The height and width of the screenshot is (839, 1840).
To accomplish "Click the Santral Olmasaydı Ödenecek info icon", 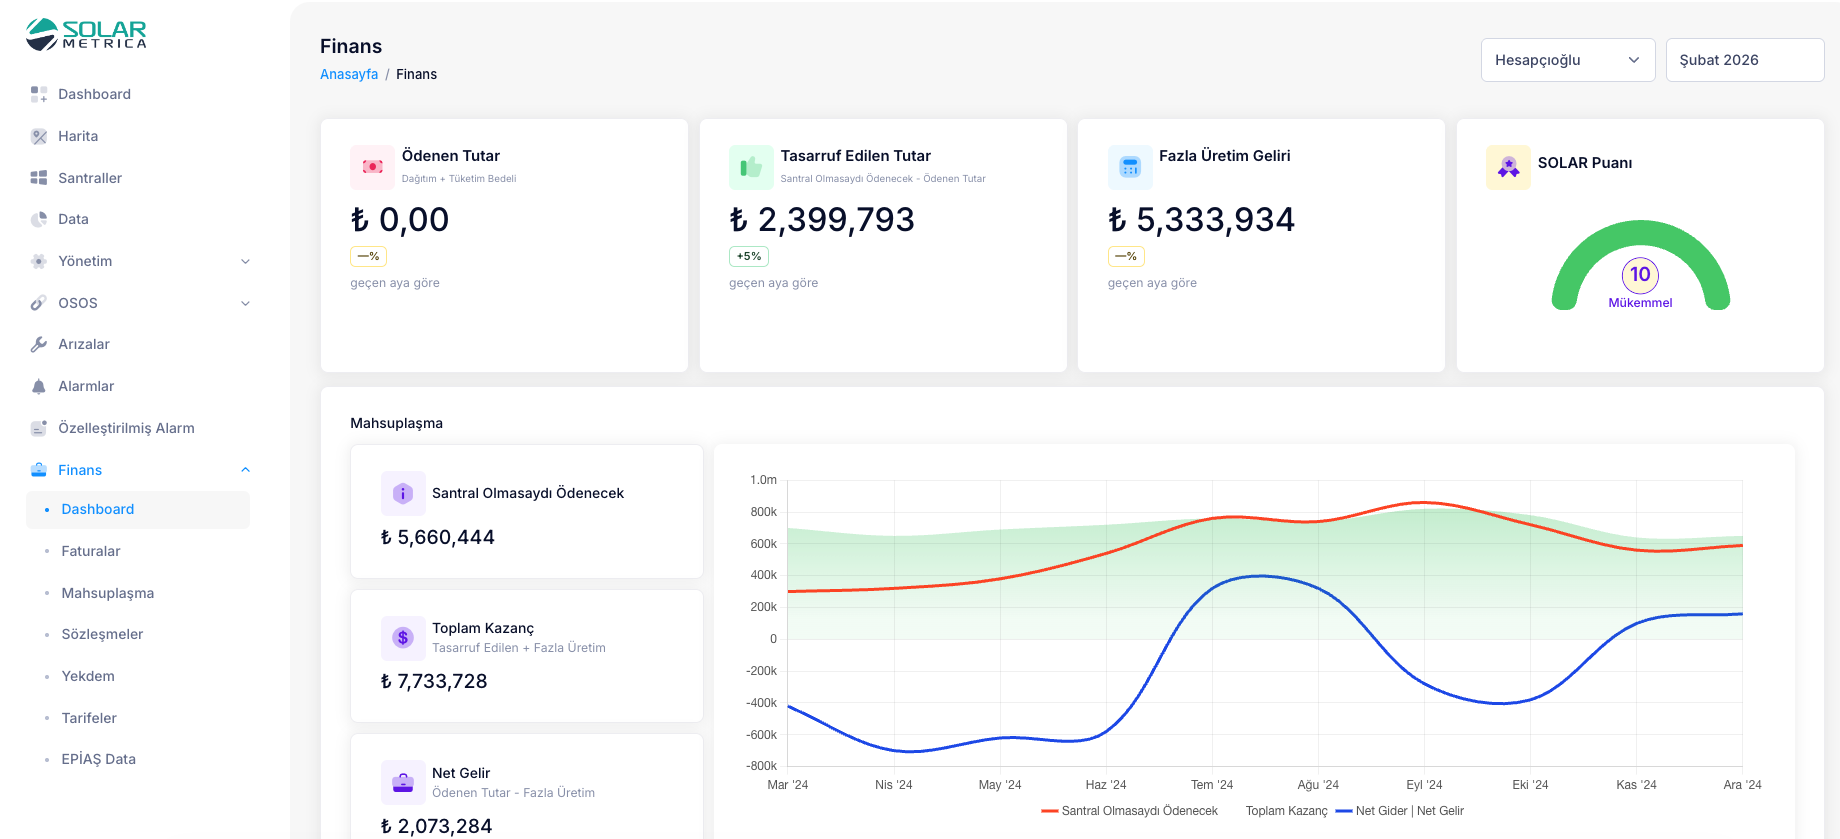I will tap(403, 493).
